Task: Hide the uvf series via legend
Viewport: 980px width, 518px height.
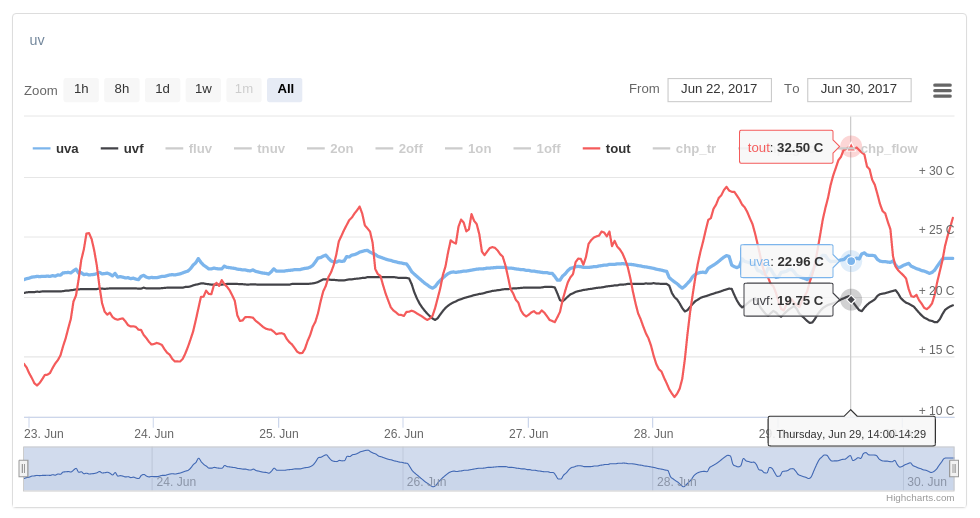Action: click(x=122, y=149)
